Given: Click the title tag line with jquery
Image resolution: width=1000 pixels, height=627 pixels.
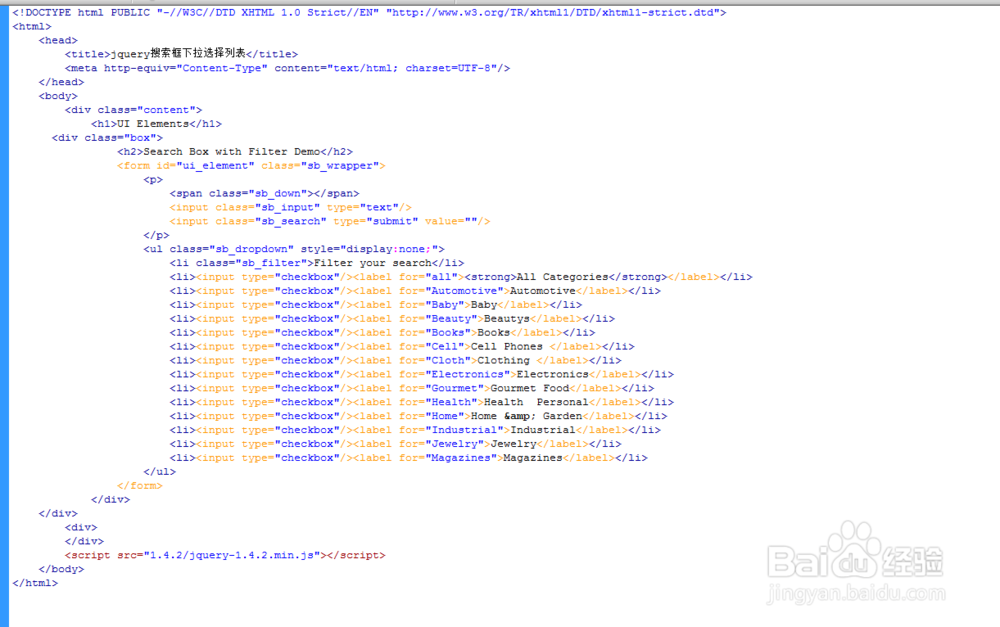Looking at the screenshot, I should (181, 54).
